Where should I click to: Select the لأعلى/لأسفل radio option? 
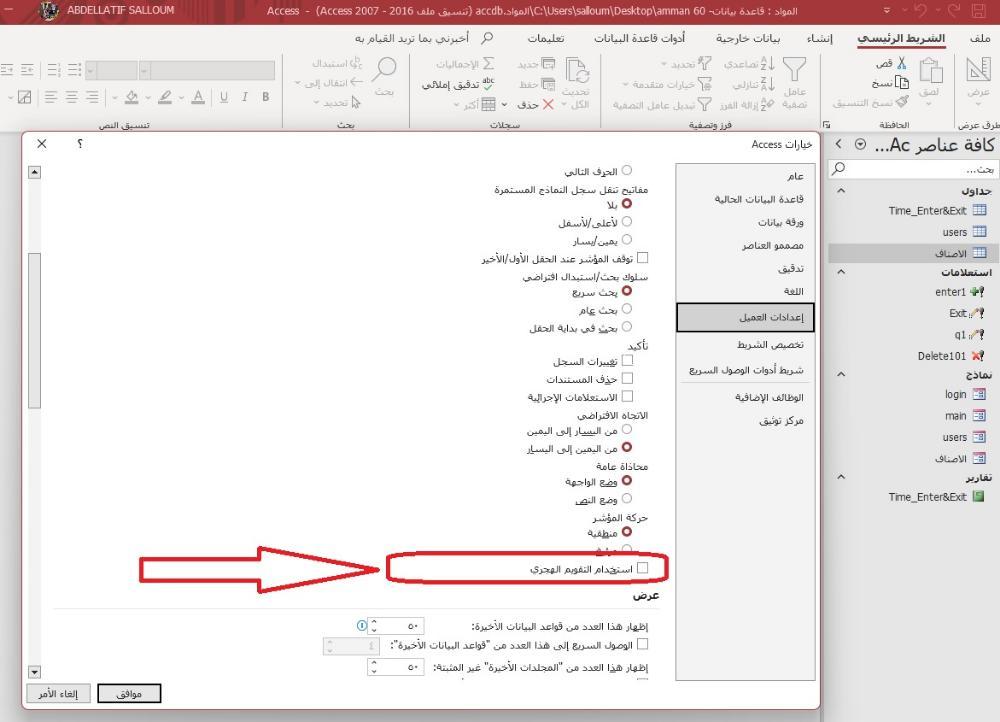click(627, 221)
